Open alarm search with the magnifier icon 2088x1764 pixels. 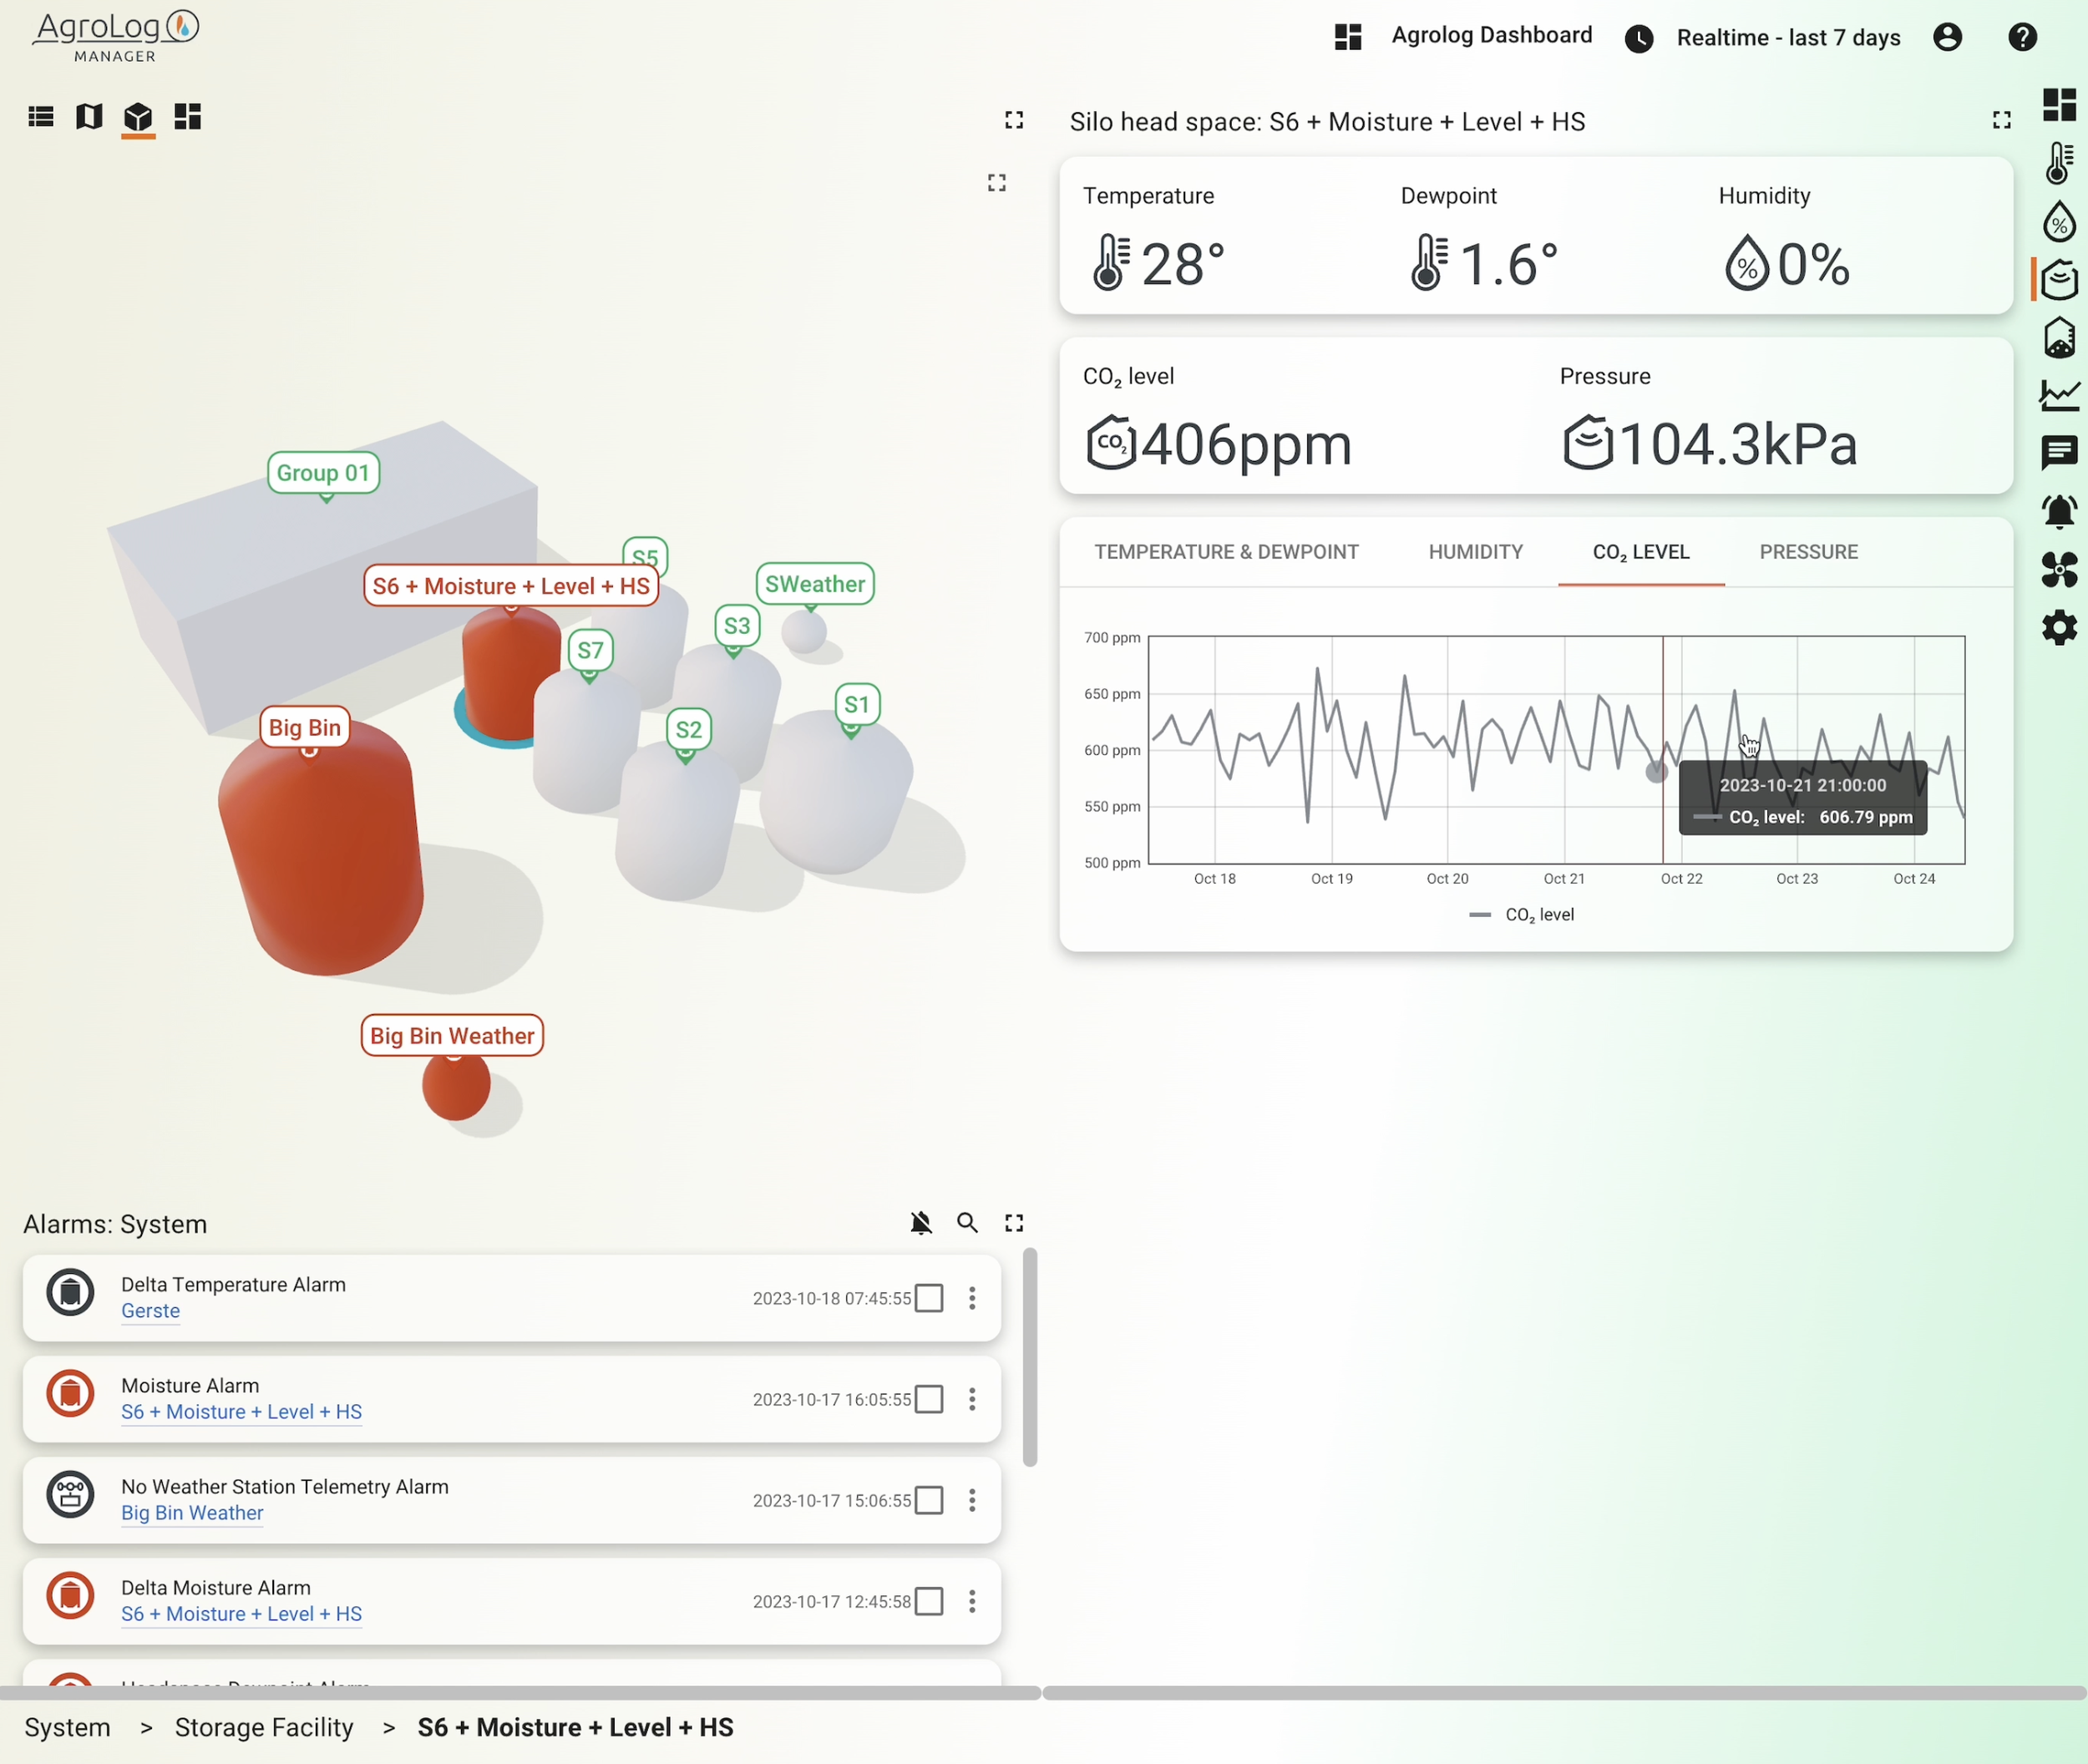coord(966,1222)
